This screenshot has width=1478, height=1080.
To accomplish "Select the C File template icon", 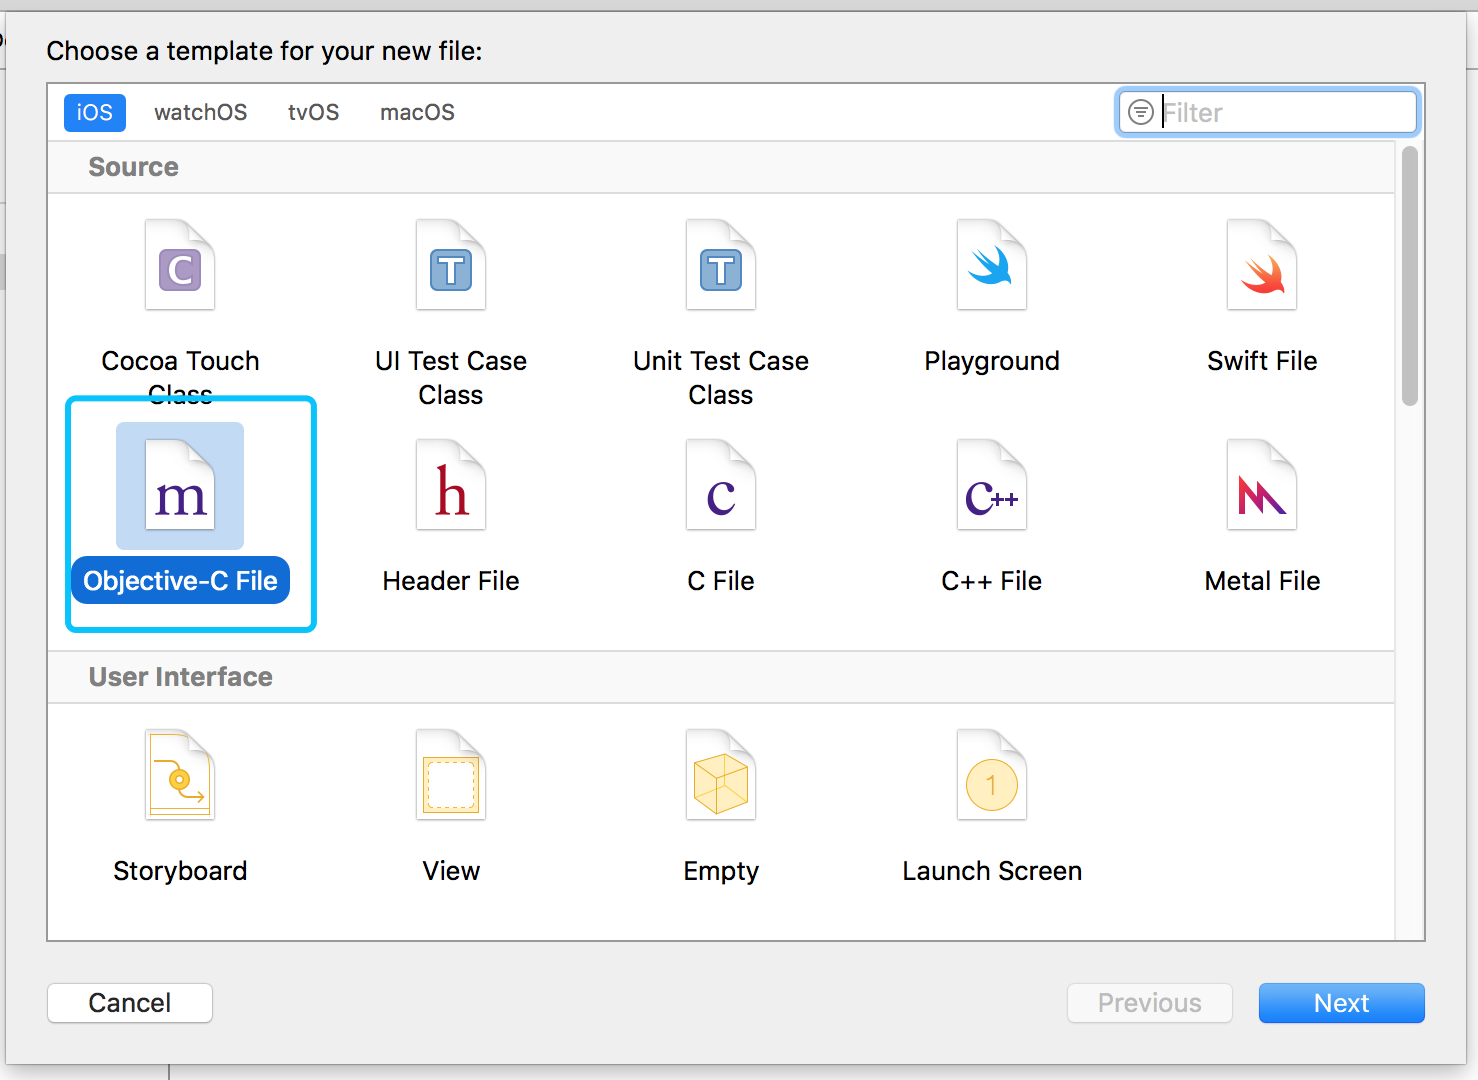I will [721, 486].
